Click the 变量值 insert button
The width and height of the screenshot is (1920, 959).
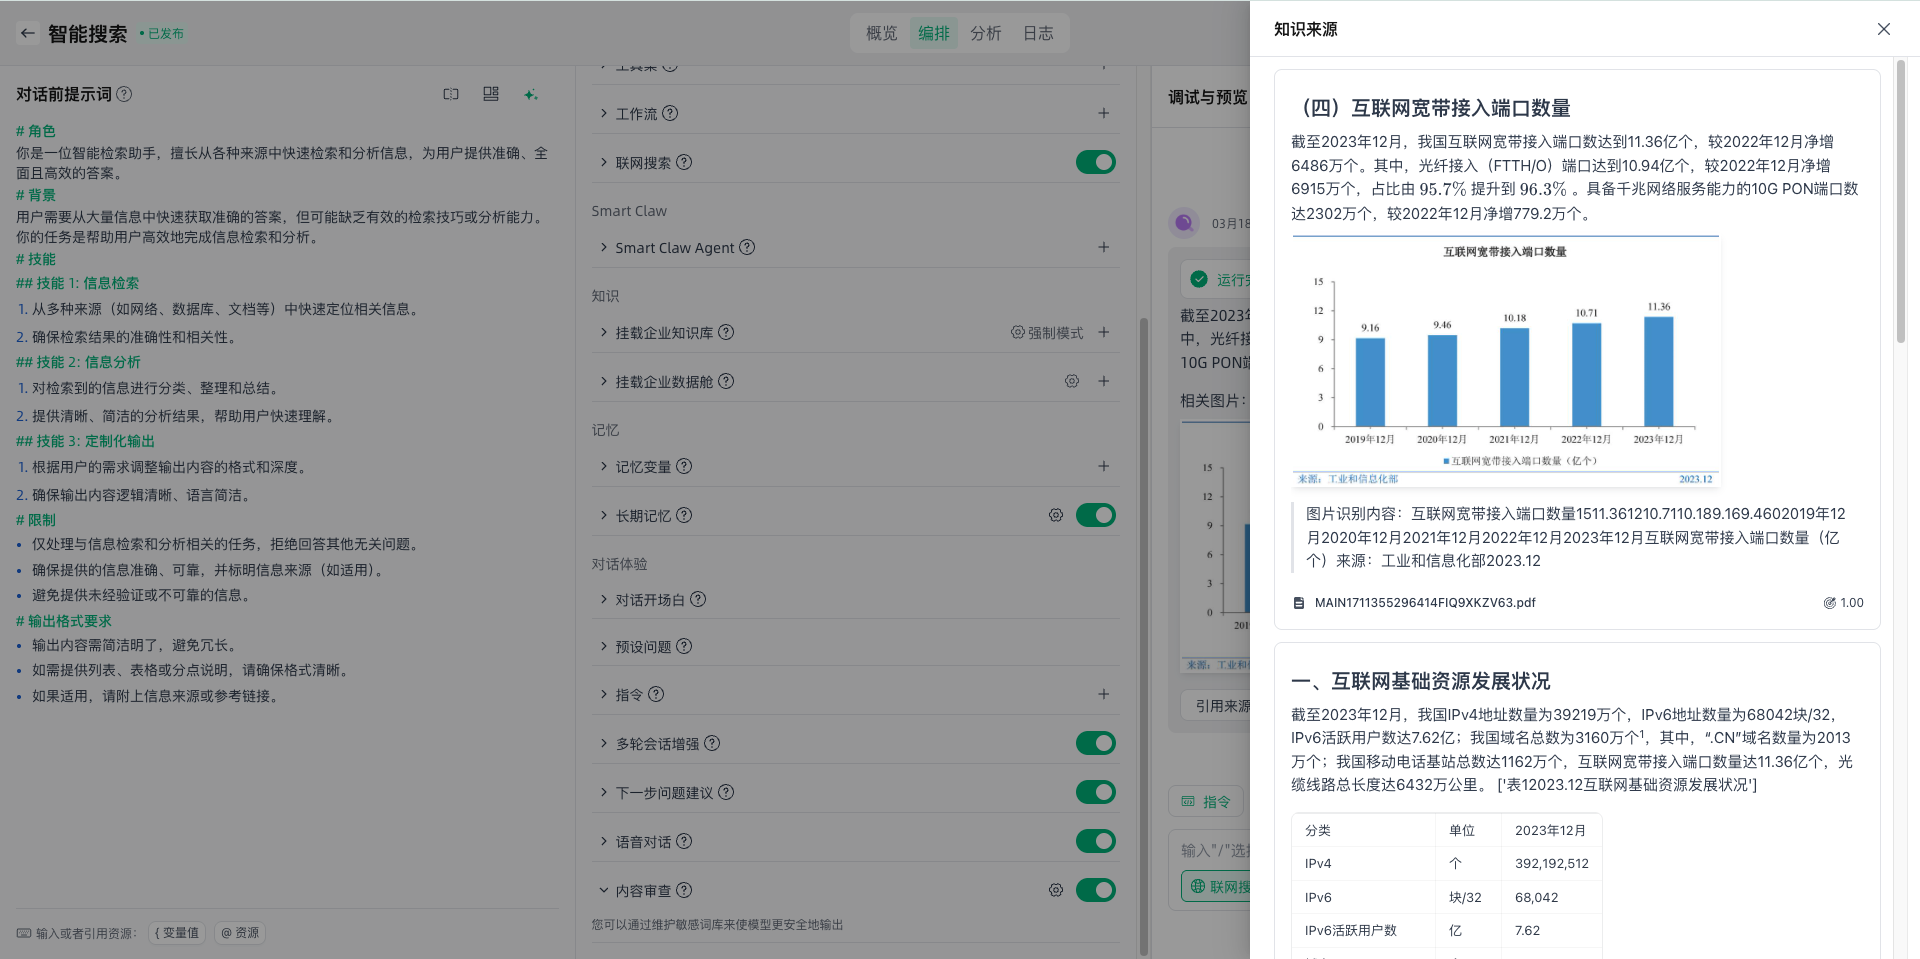178,933
